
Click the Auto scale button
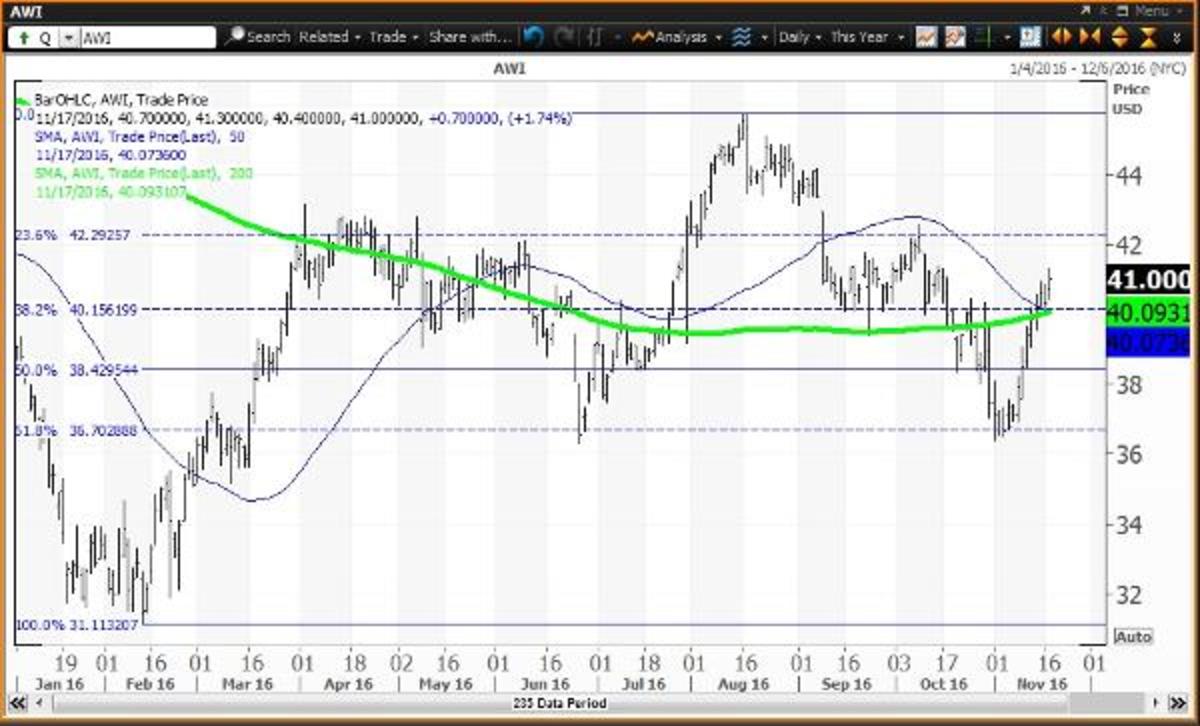tap(1132, 636)
